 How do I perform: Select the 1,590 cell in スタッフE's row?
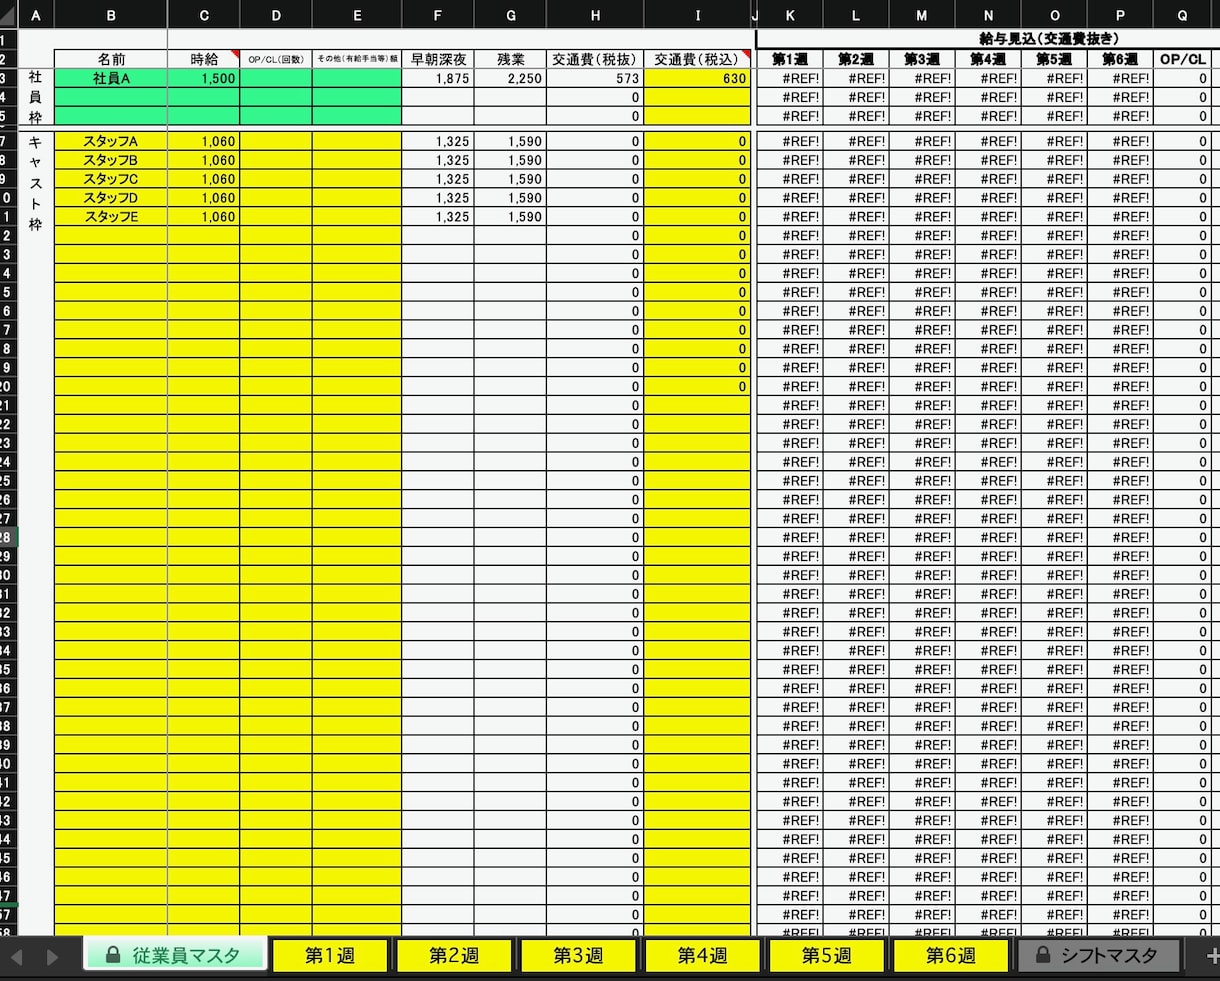510,216
